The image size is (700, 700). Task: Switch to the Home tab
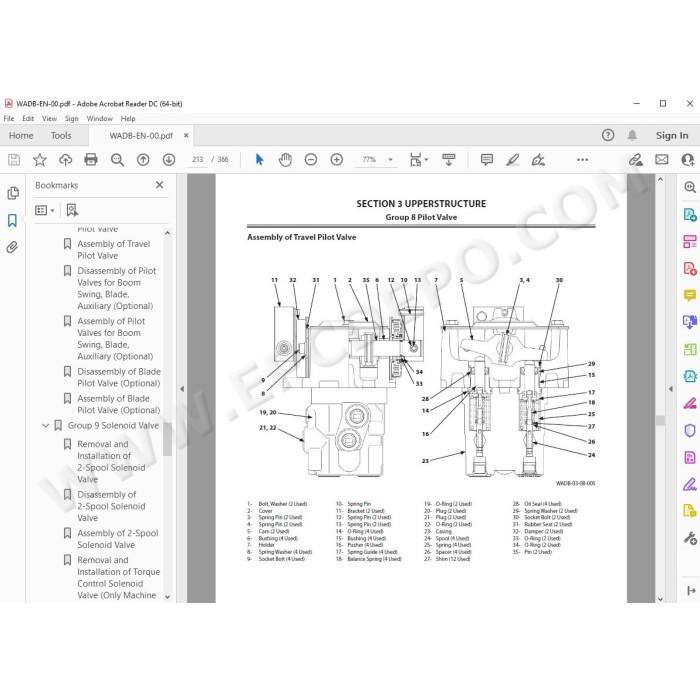[x=21, y=135]
